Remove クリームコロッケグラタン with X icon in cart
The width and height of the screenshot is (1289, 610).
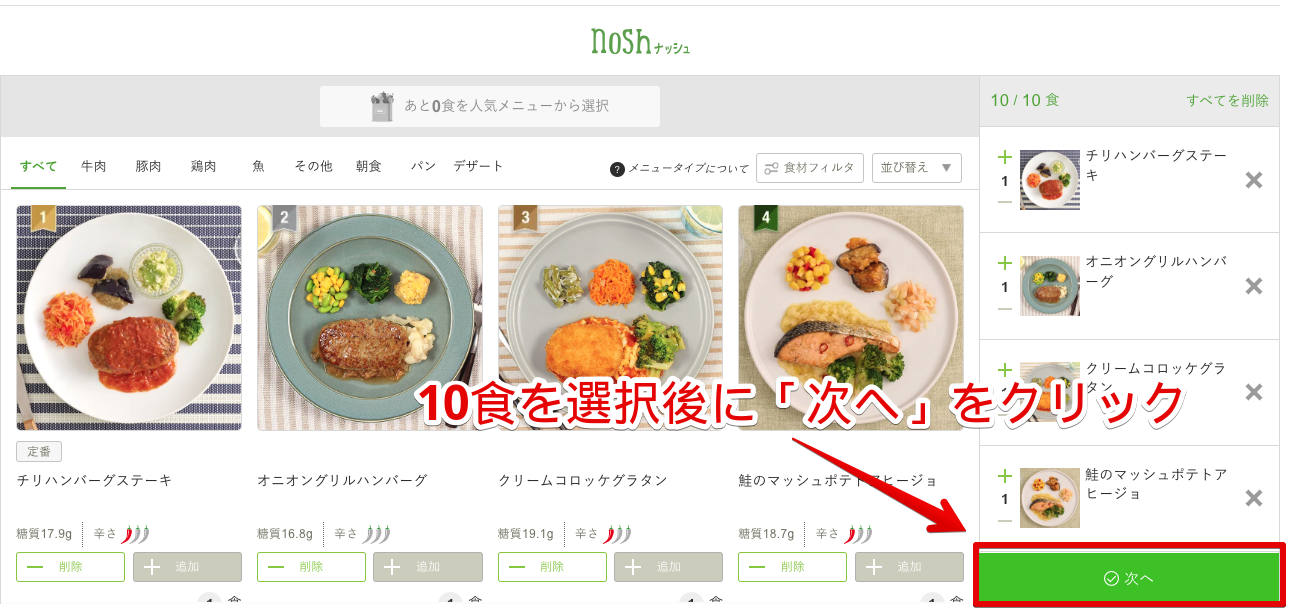coord(1253,392)
